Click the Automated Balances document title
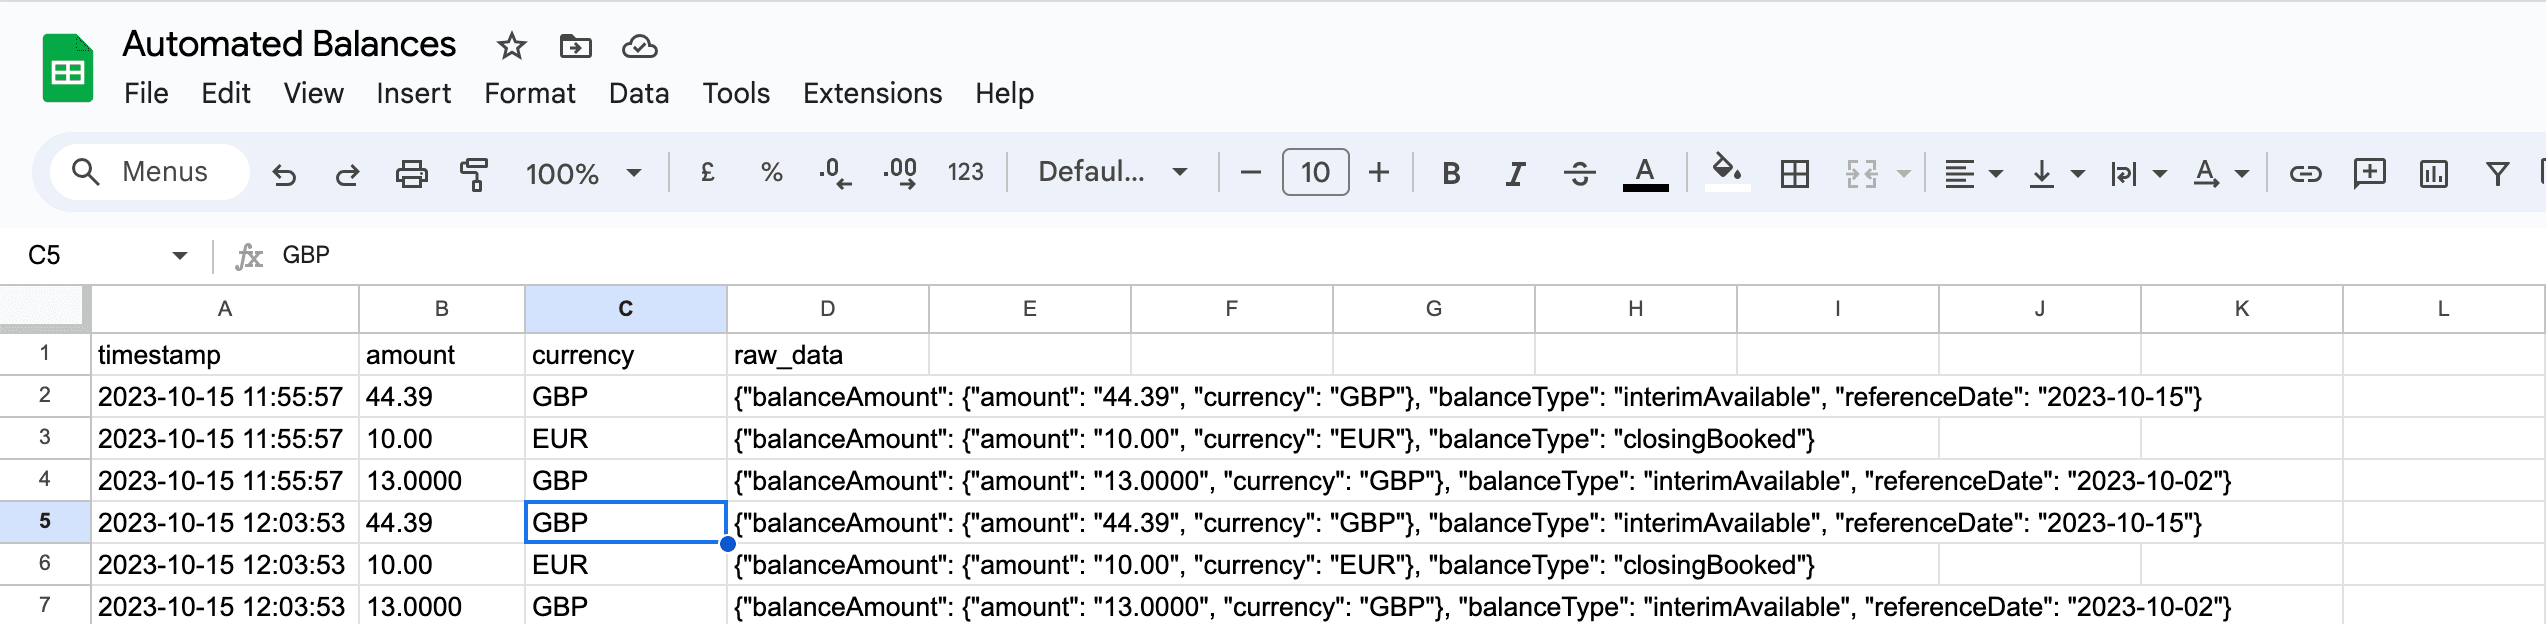 289,44
